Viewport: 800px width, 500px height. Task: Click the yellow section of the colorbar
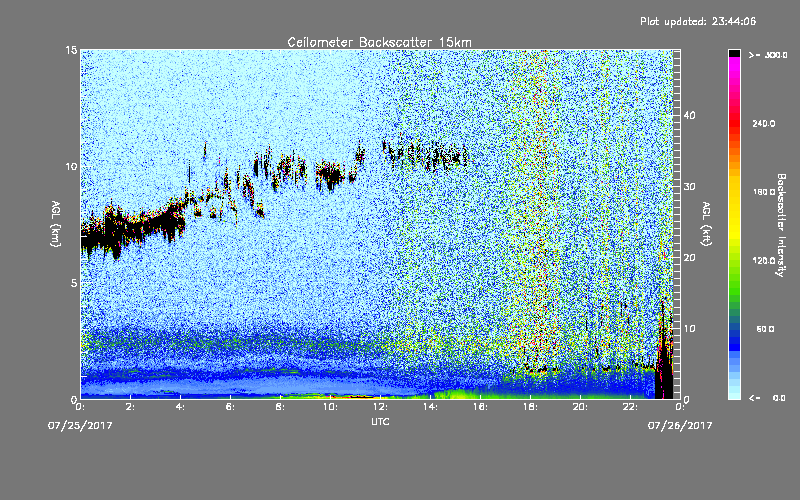(x=734, y=207)
